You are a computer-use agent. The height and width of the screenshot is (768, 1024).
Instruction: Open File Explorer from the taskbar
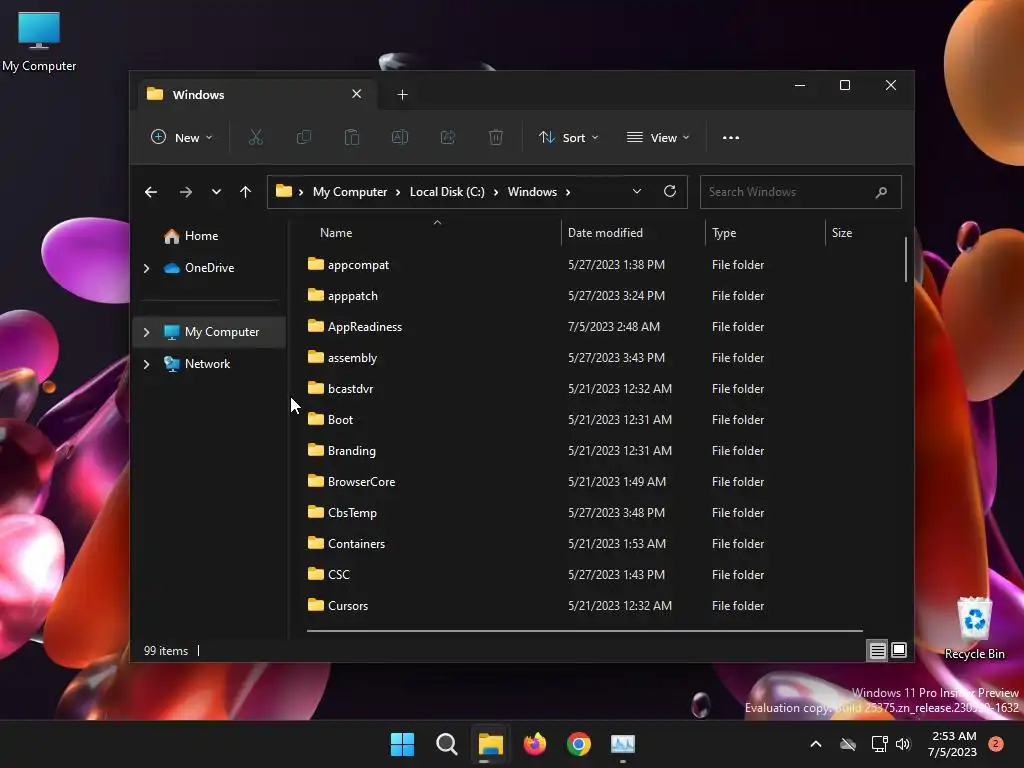point(490,744)
